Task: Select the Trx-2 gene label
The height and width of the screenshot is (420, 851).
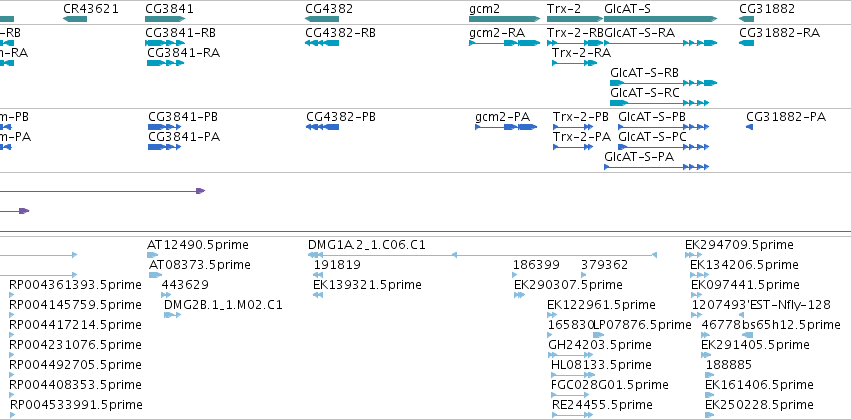Action: (x=564, y=9)
